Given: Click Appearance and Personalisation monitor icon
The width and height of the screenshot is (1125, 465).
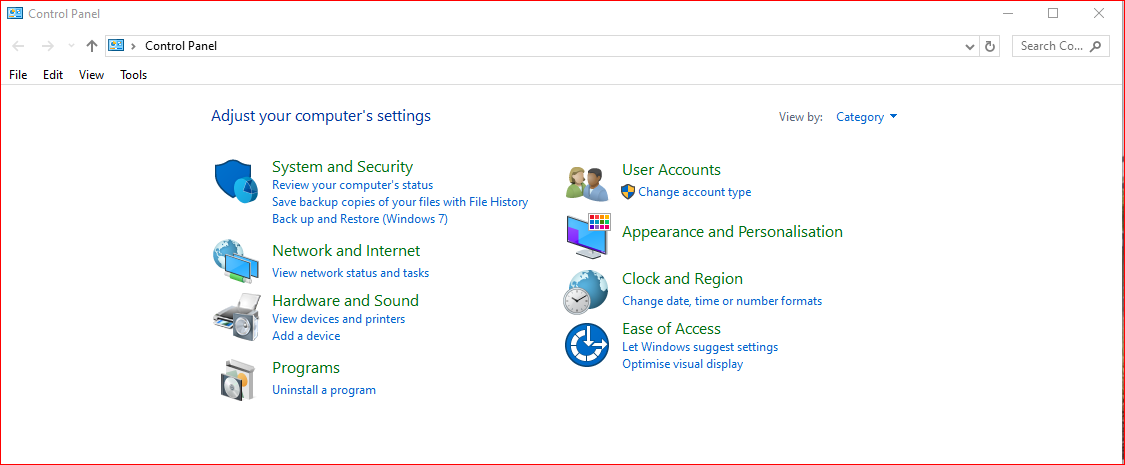Looking at the screenshot, I should 588,236.
